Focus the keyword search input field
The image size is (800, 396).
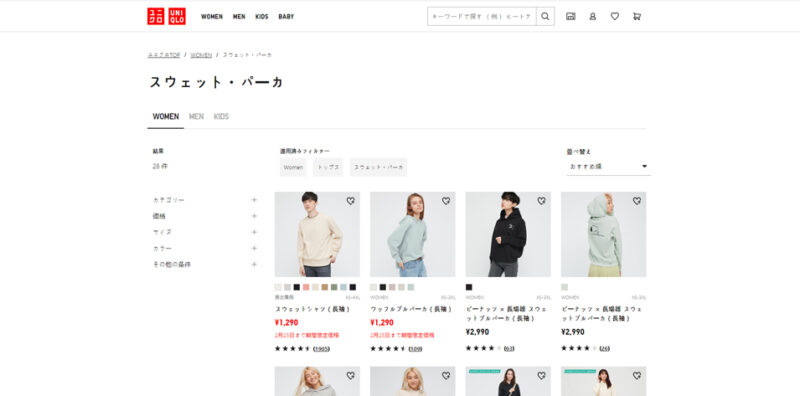pyautogui.click(x=482, y=16)
